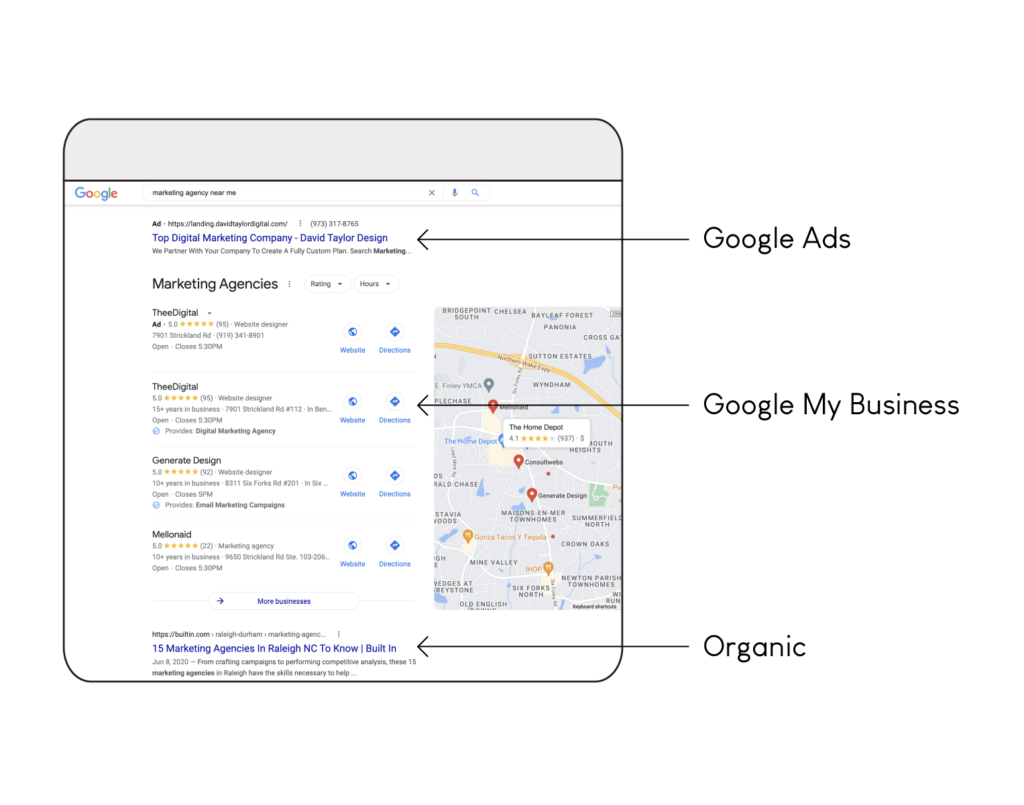Image resolution: width=1024 pixels, height=805 pixels.
Task: Open more options dots next to Marketing Agencies
Action: (x=289, y=284)
